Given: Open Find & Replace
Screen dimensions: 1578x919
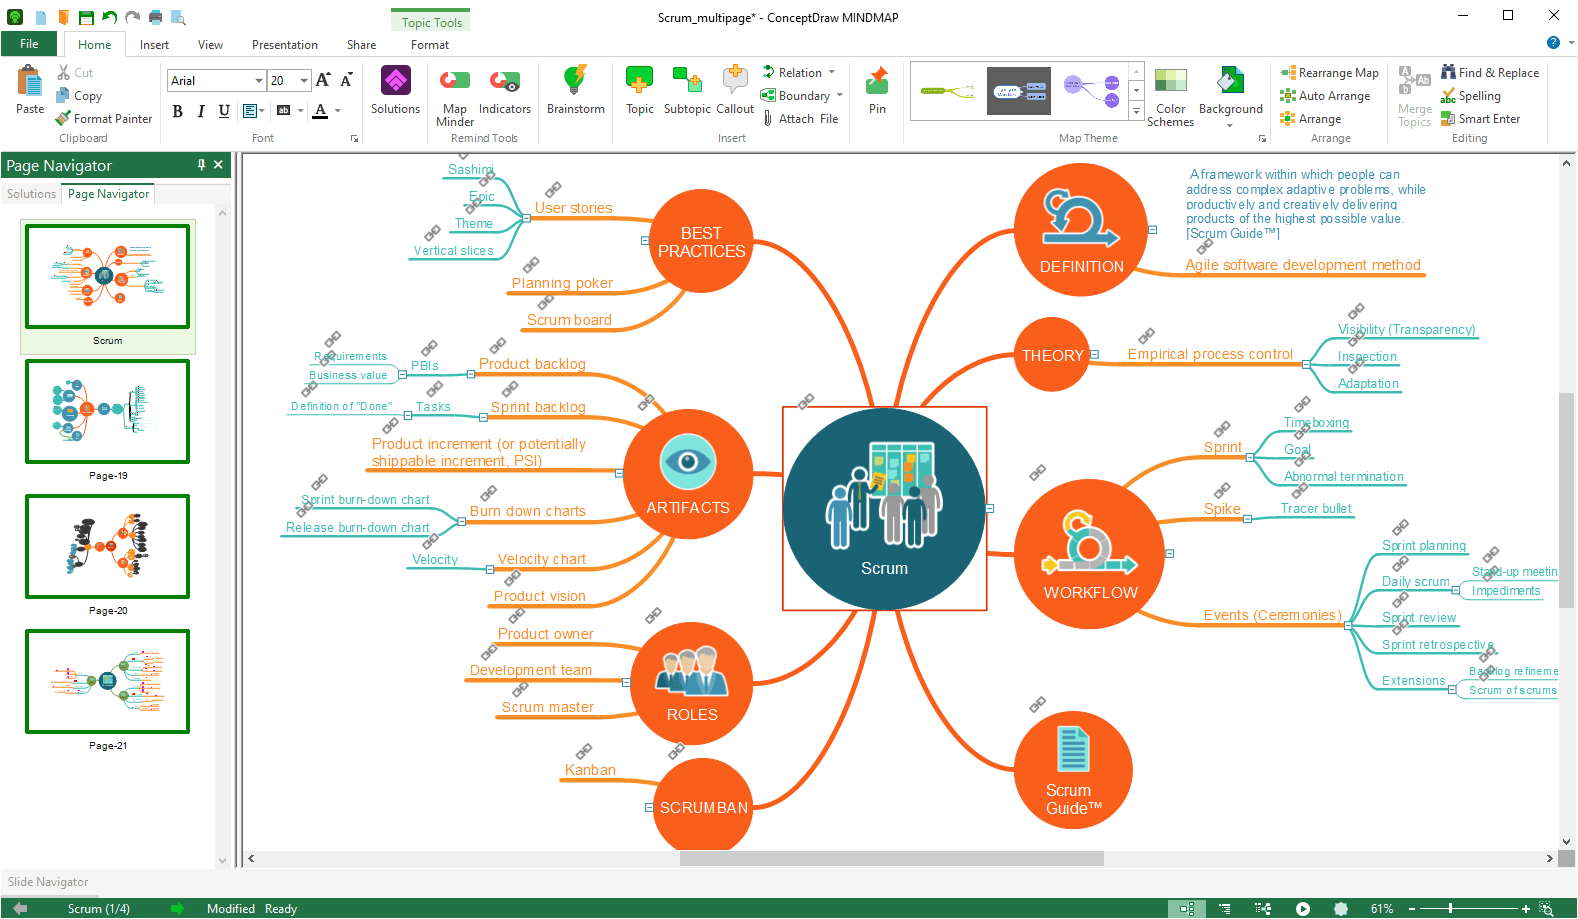Looking at the screenshot, I should coord(1490,73).
